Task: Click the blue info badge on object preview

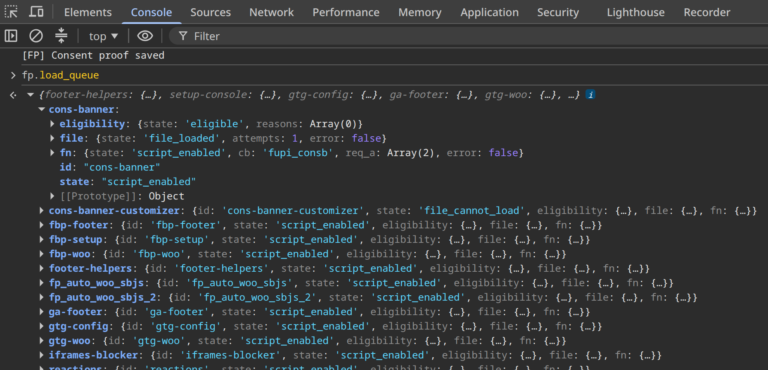Action: coord(591,95)
